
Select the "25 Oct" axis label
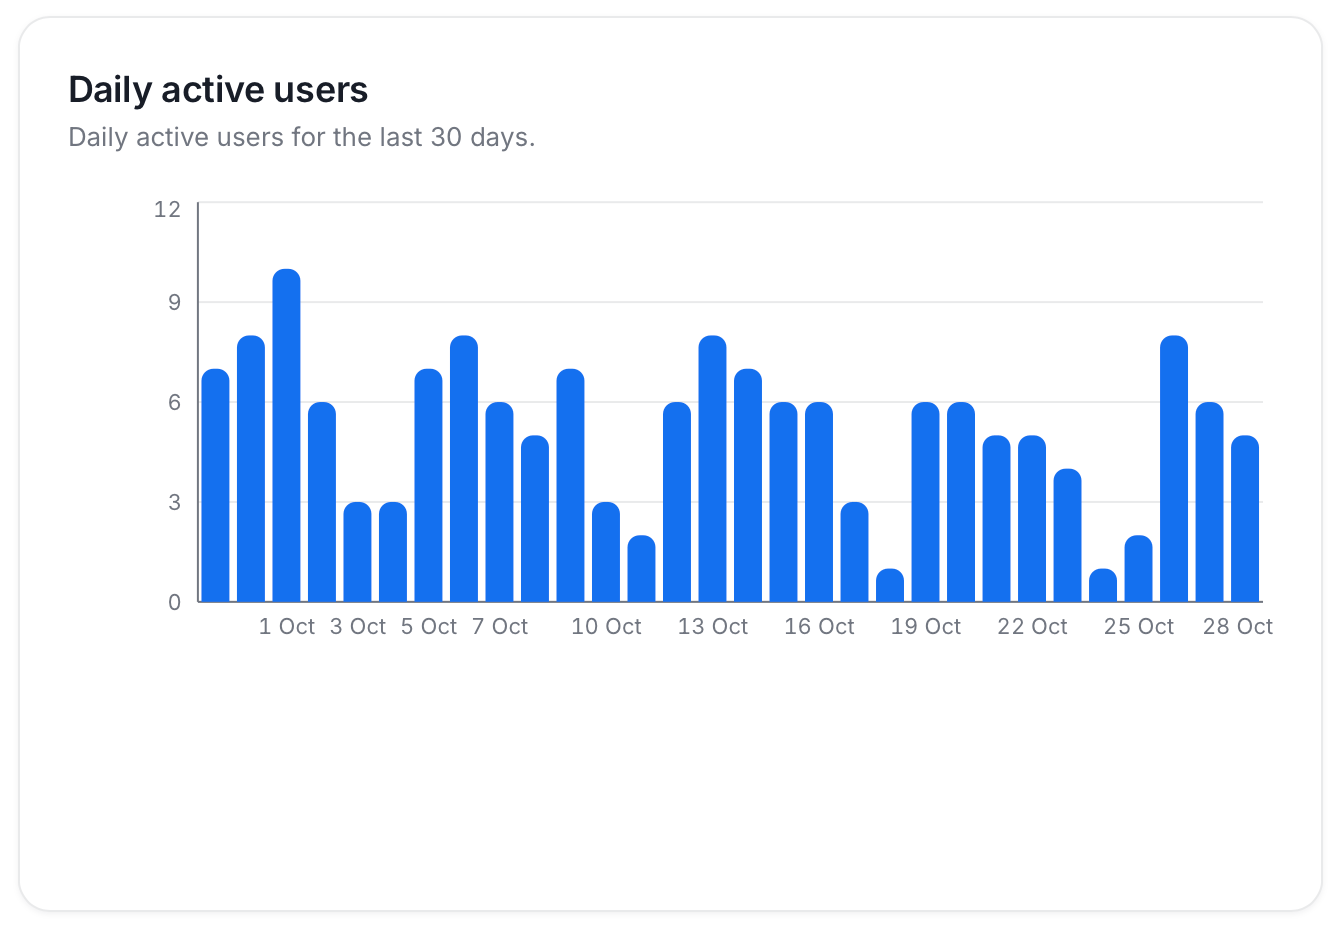1139,627
